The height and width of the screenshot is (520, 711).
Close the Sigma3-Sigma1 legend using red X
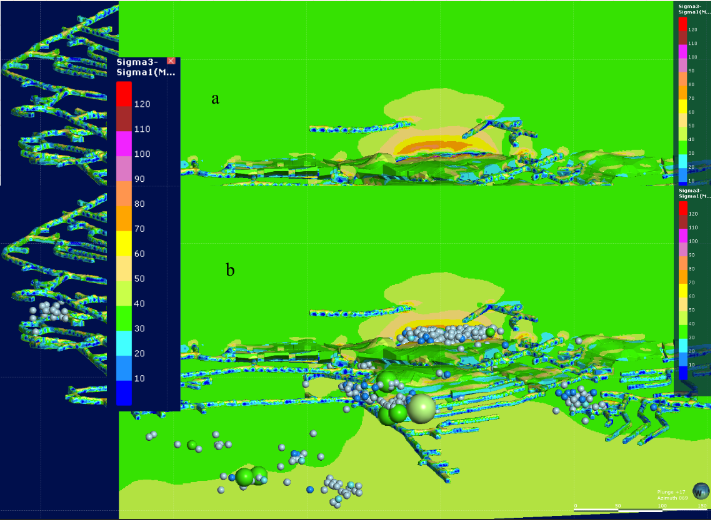click(x=171, y=62)
